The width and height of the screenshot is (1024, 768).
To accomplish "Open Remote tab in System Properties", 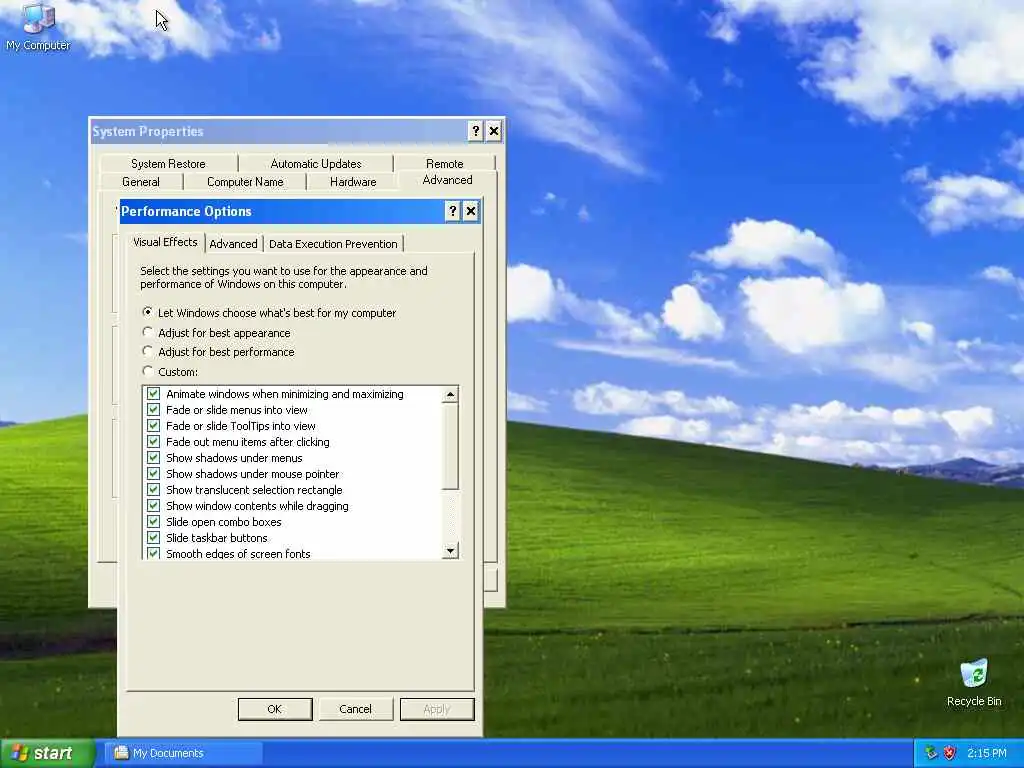I will pos(445,163).
